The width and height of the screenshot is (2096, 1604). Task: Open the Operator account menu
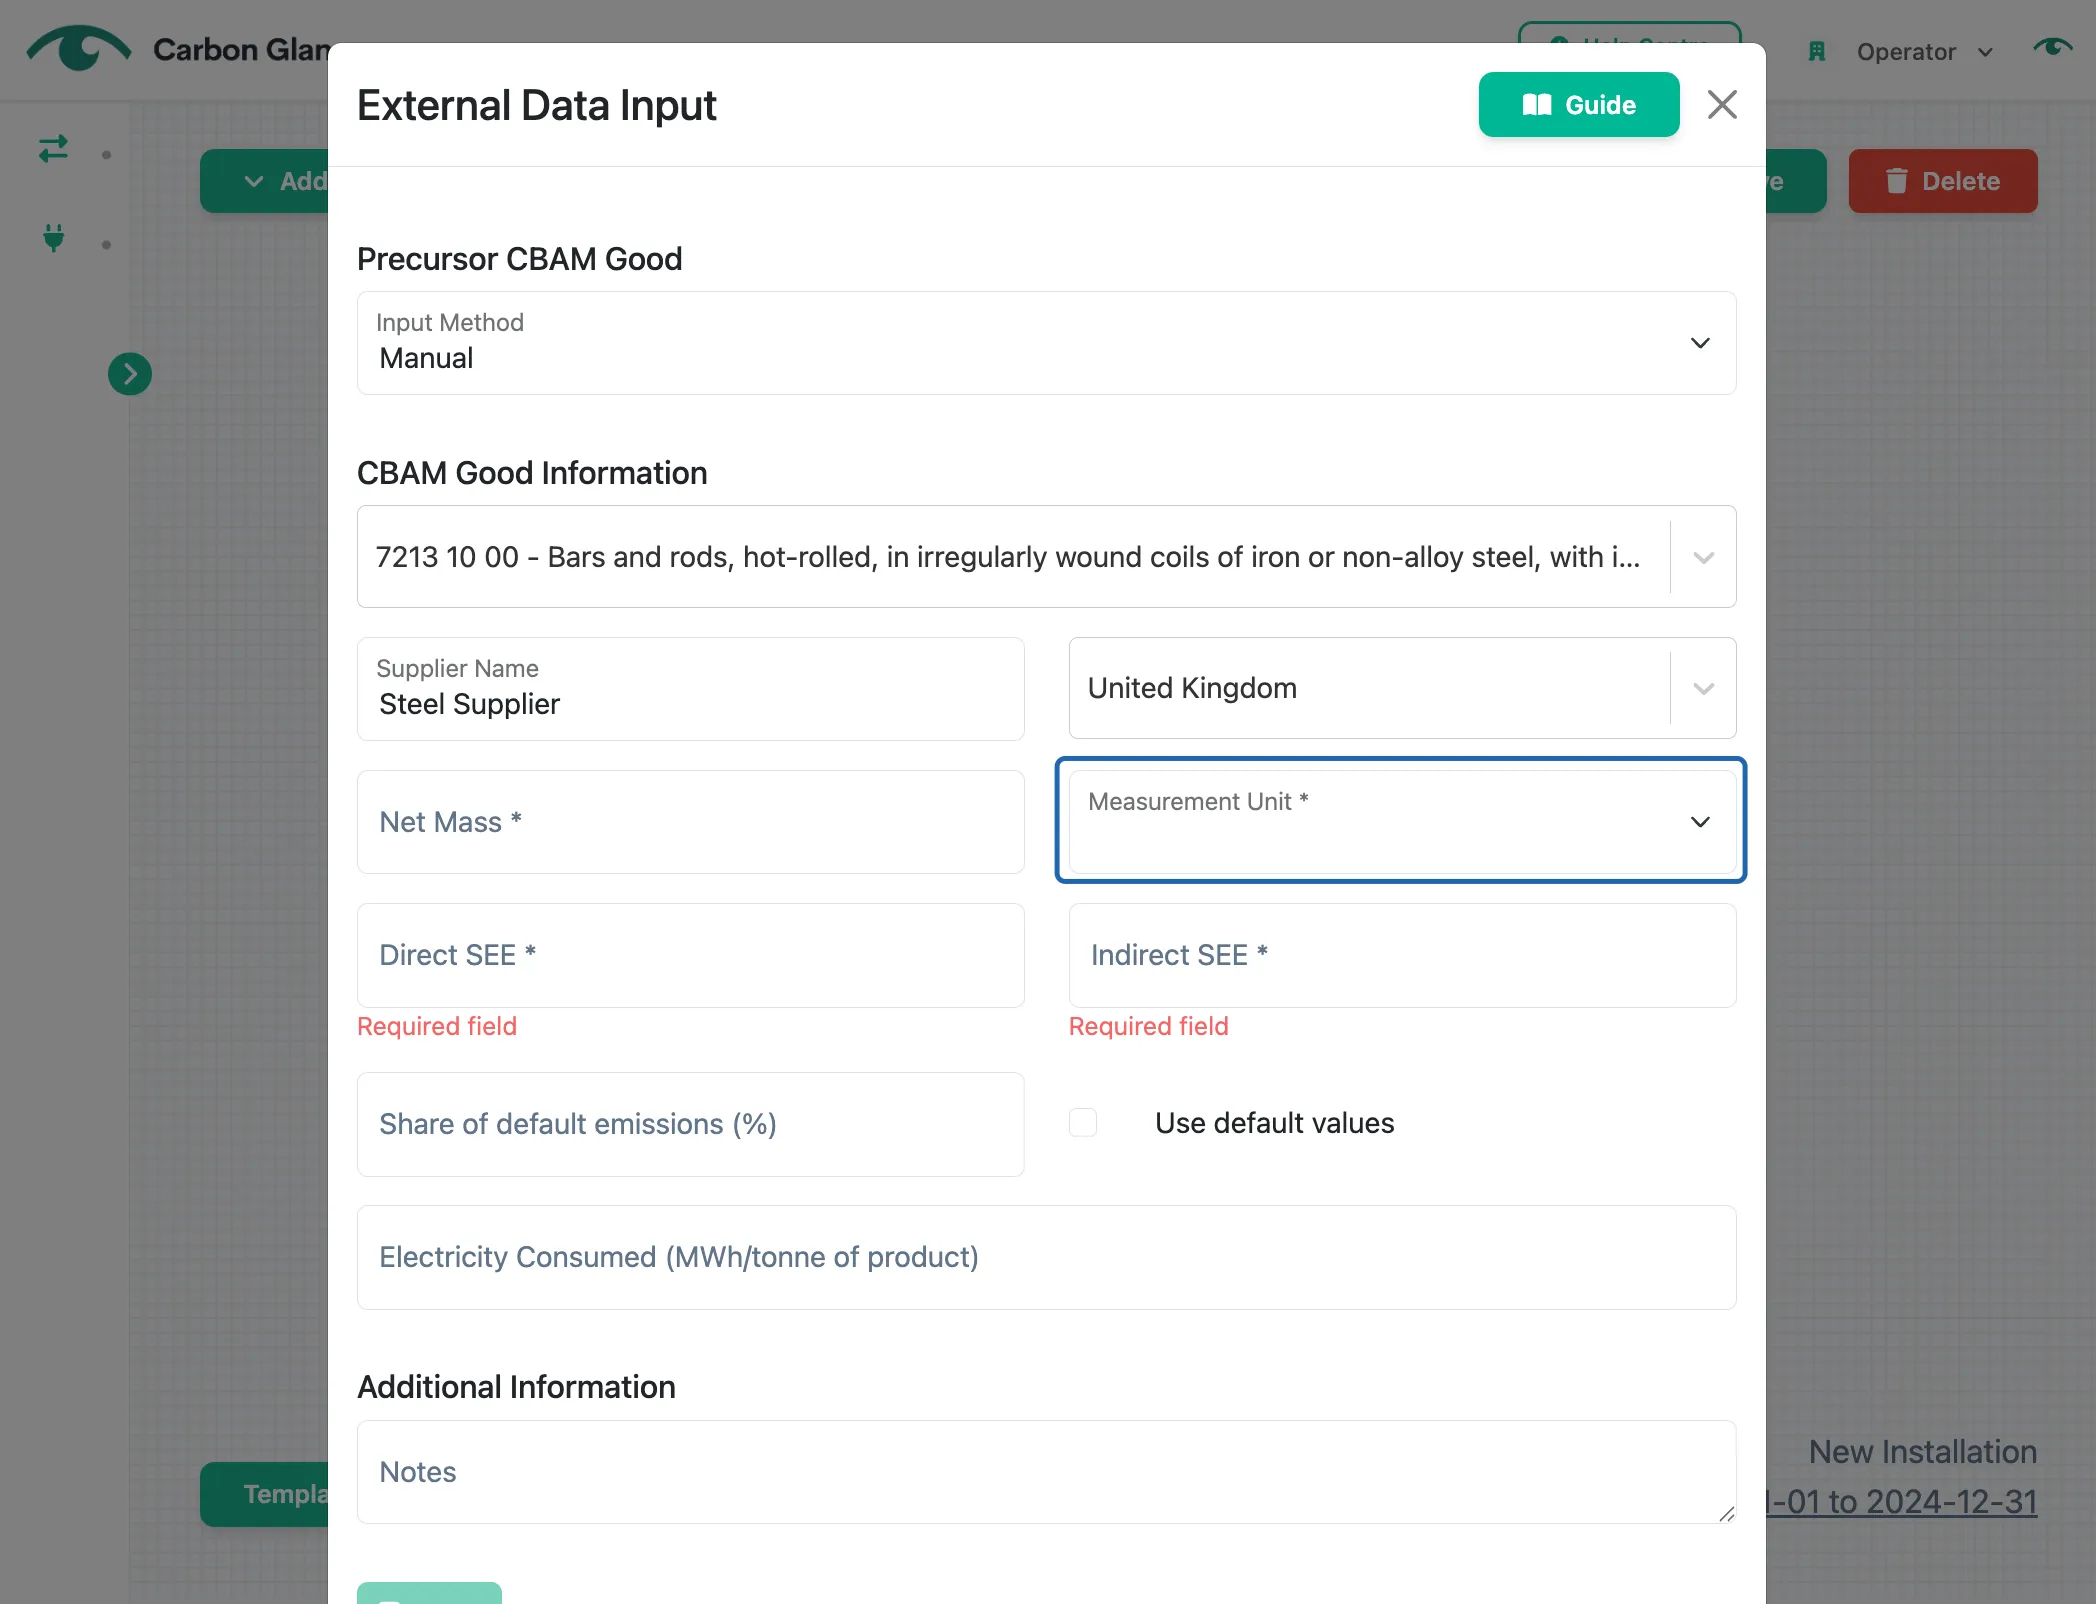[x=1924, y=52]
